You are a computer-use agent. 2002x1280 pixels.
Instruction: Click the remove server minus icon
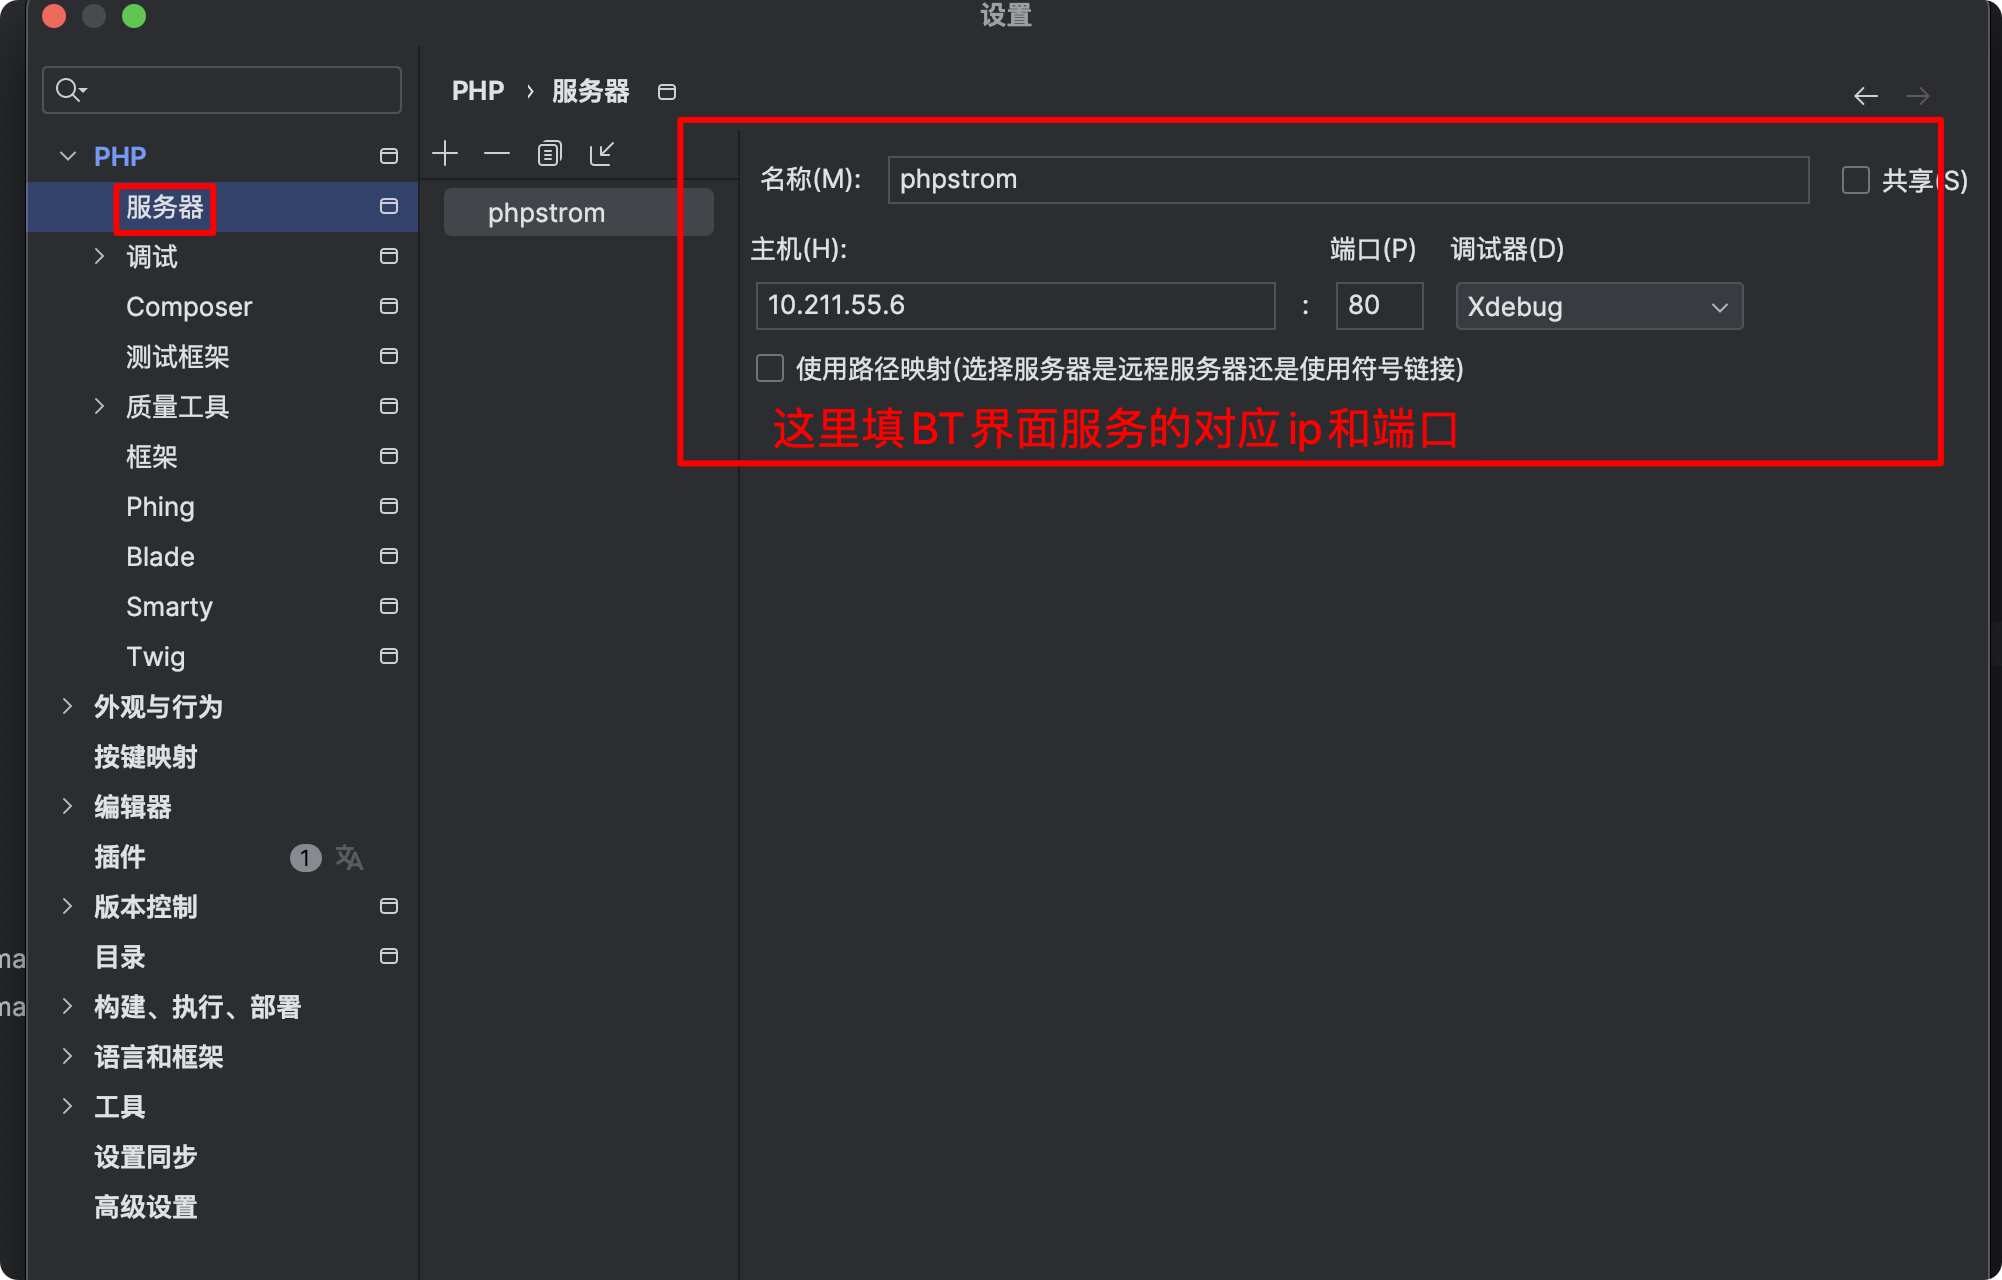coord(497,153)
